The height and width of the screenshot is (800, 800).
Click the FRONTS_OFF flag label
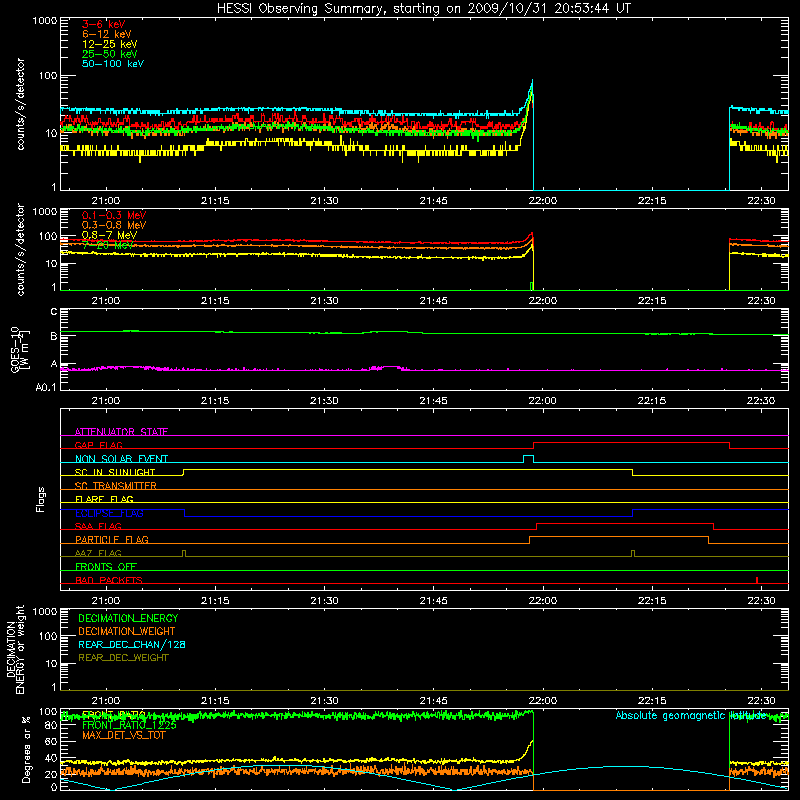(x=106, y=566)
